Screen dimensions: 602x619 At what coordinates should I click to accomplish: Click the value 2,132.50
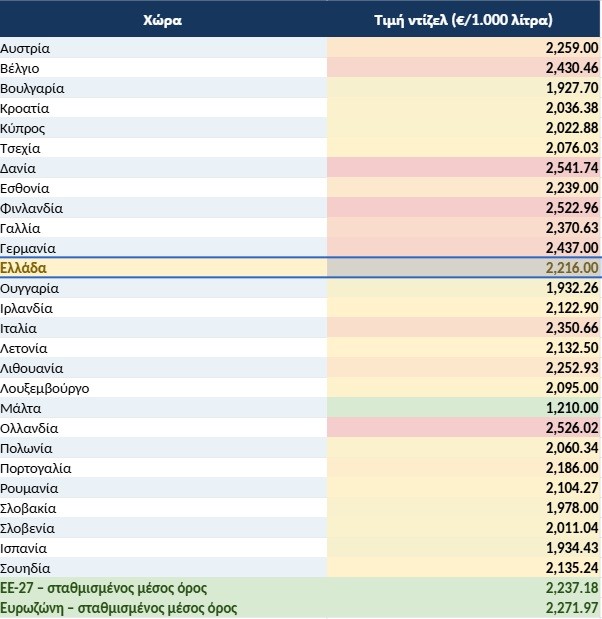[572, 348]
